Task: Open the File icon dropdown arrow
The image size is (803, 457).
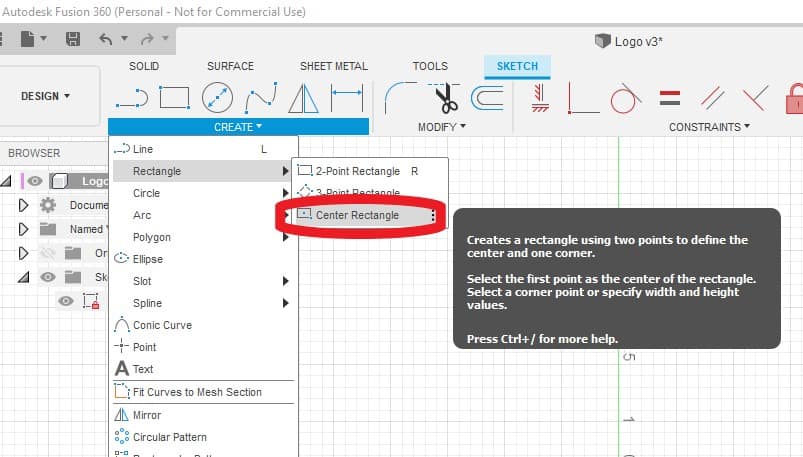Action: pos(44,38)
